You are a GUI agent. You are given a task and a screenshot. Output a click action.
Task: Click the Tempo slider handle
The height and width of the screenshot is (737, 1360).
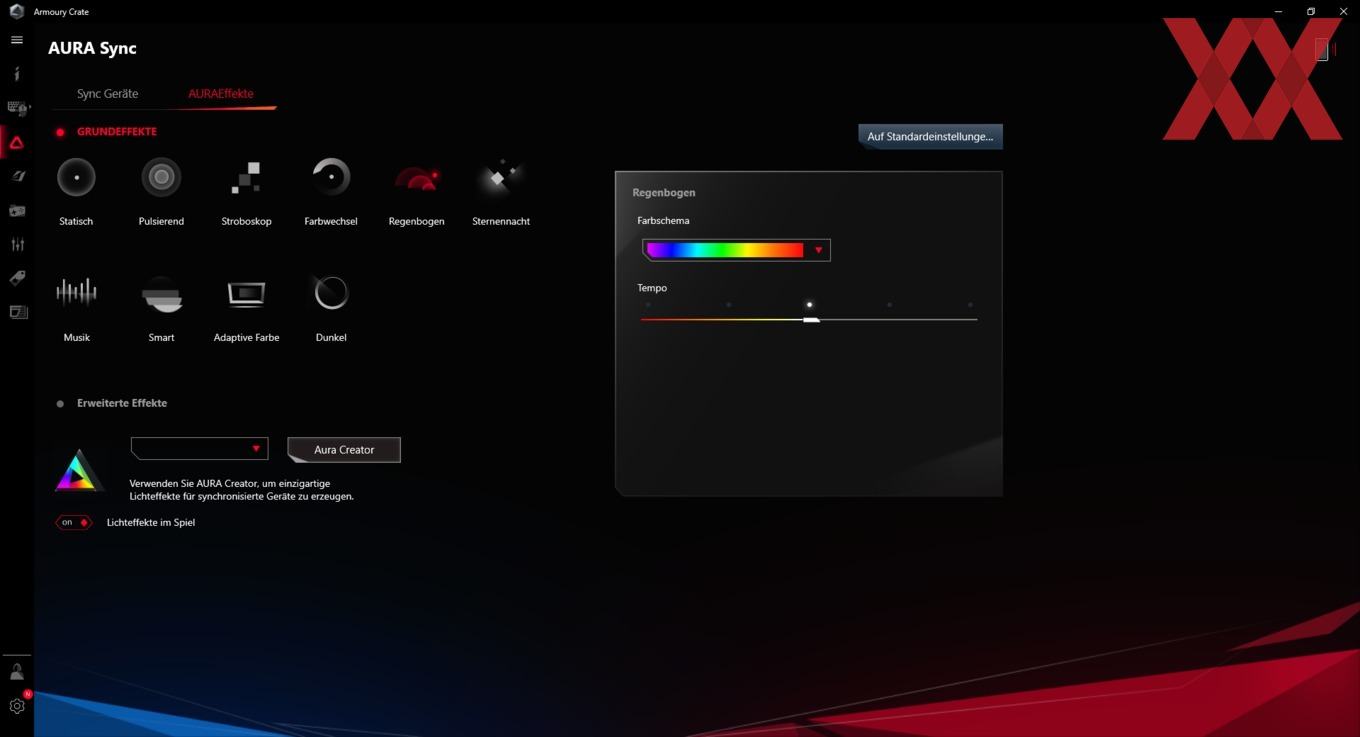[x=811, y=319]
